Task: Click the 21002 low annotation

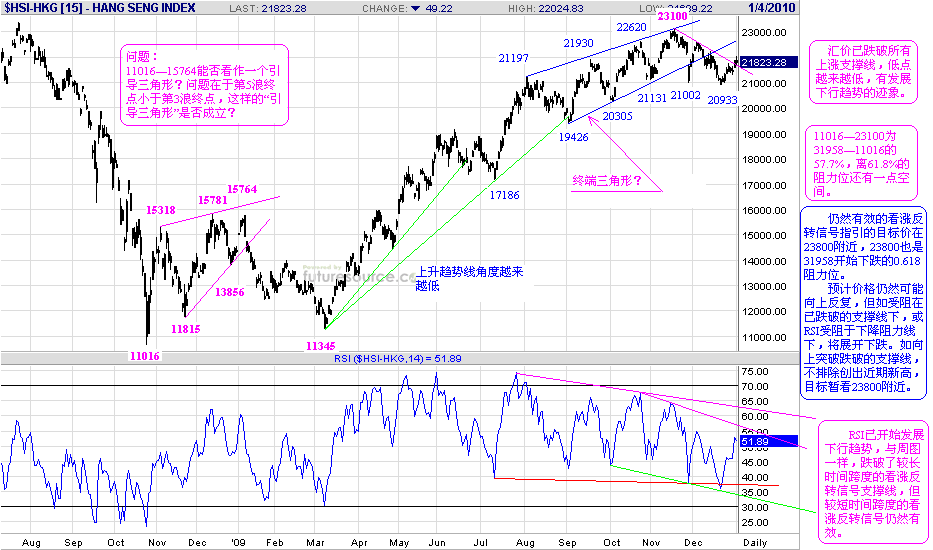Action: [685, 95]
